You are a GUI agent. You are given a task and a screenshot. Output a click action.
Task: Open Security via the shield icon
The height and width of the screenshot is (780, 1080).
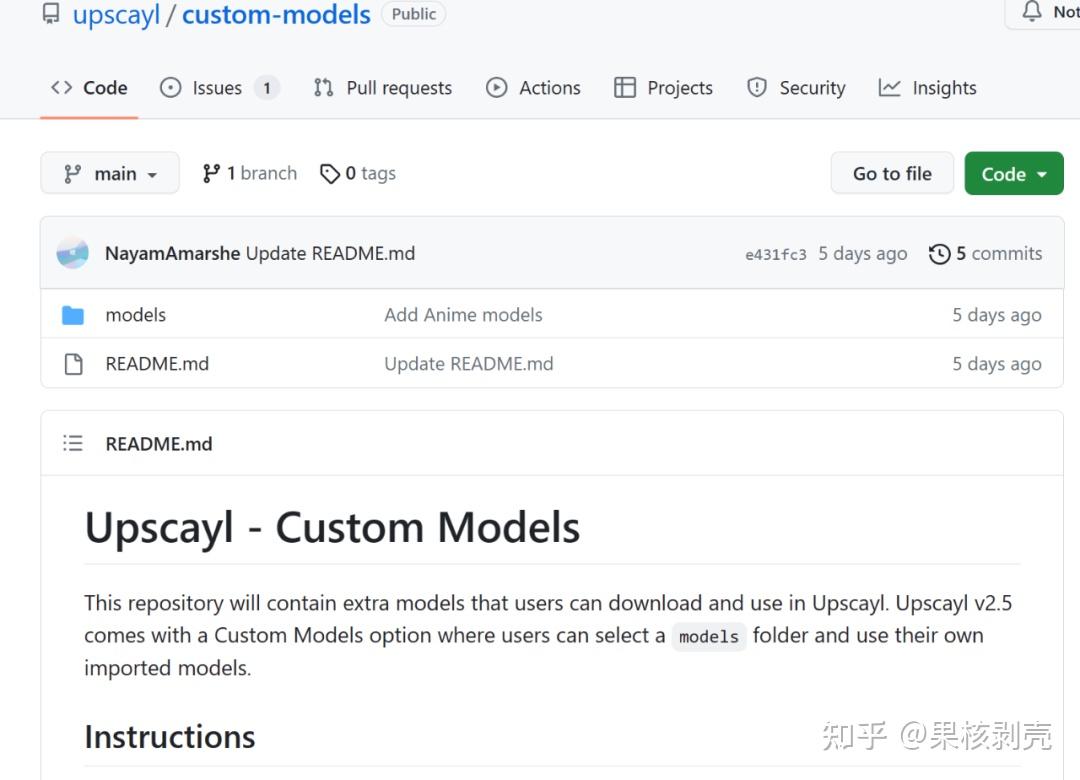pos(757,88)
